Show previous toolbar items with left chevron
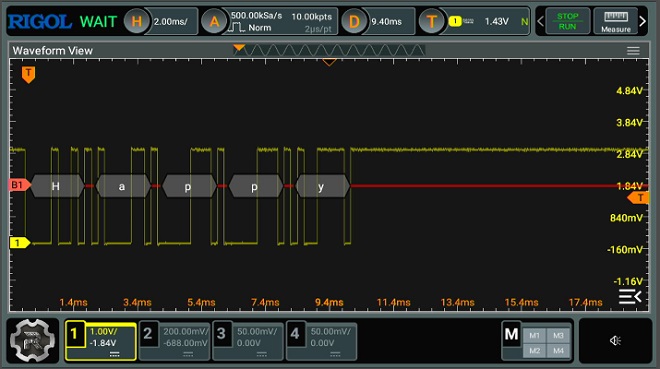This screenshot has height=369, width=660. click(x=540, y=21)
